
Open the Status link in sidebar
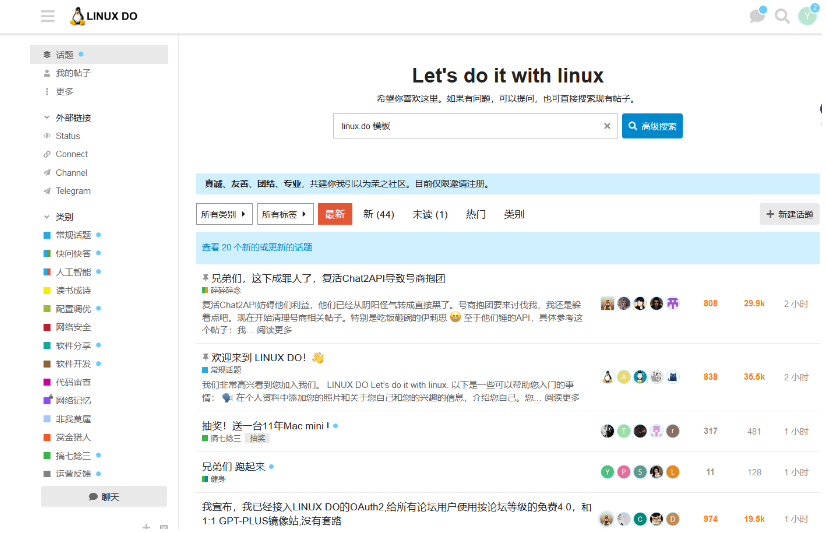click(67, 136)
